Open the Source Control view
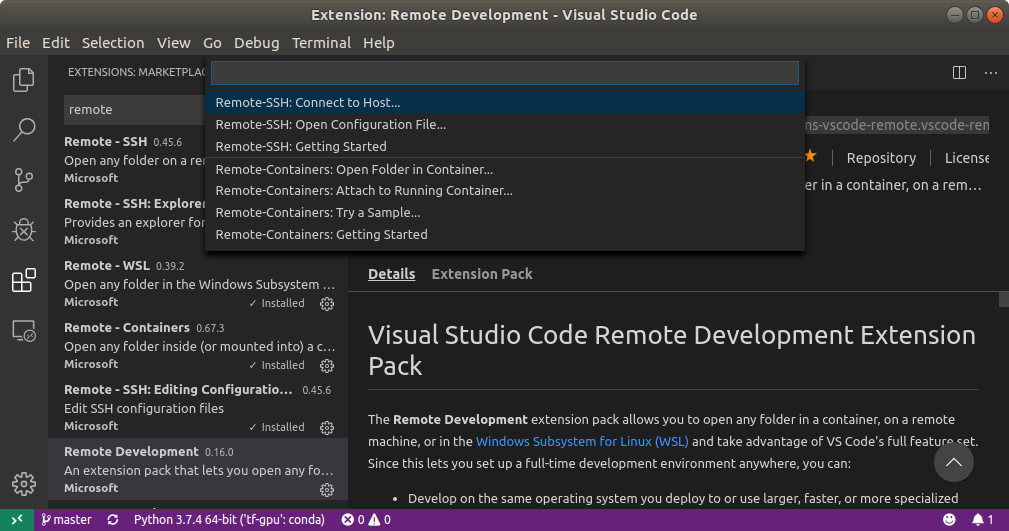1009x531 pixels. [24, 180]
